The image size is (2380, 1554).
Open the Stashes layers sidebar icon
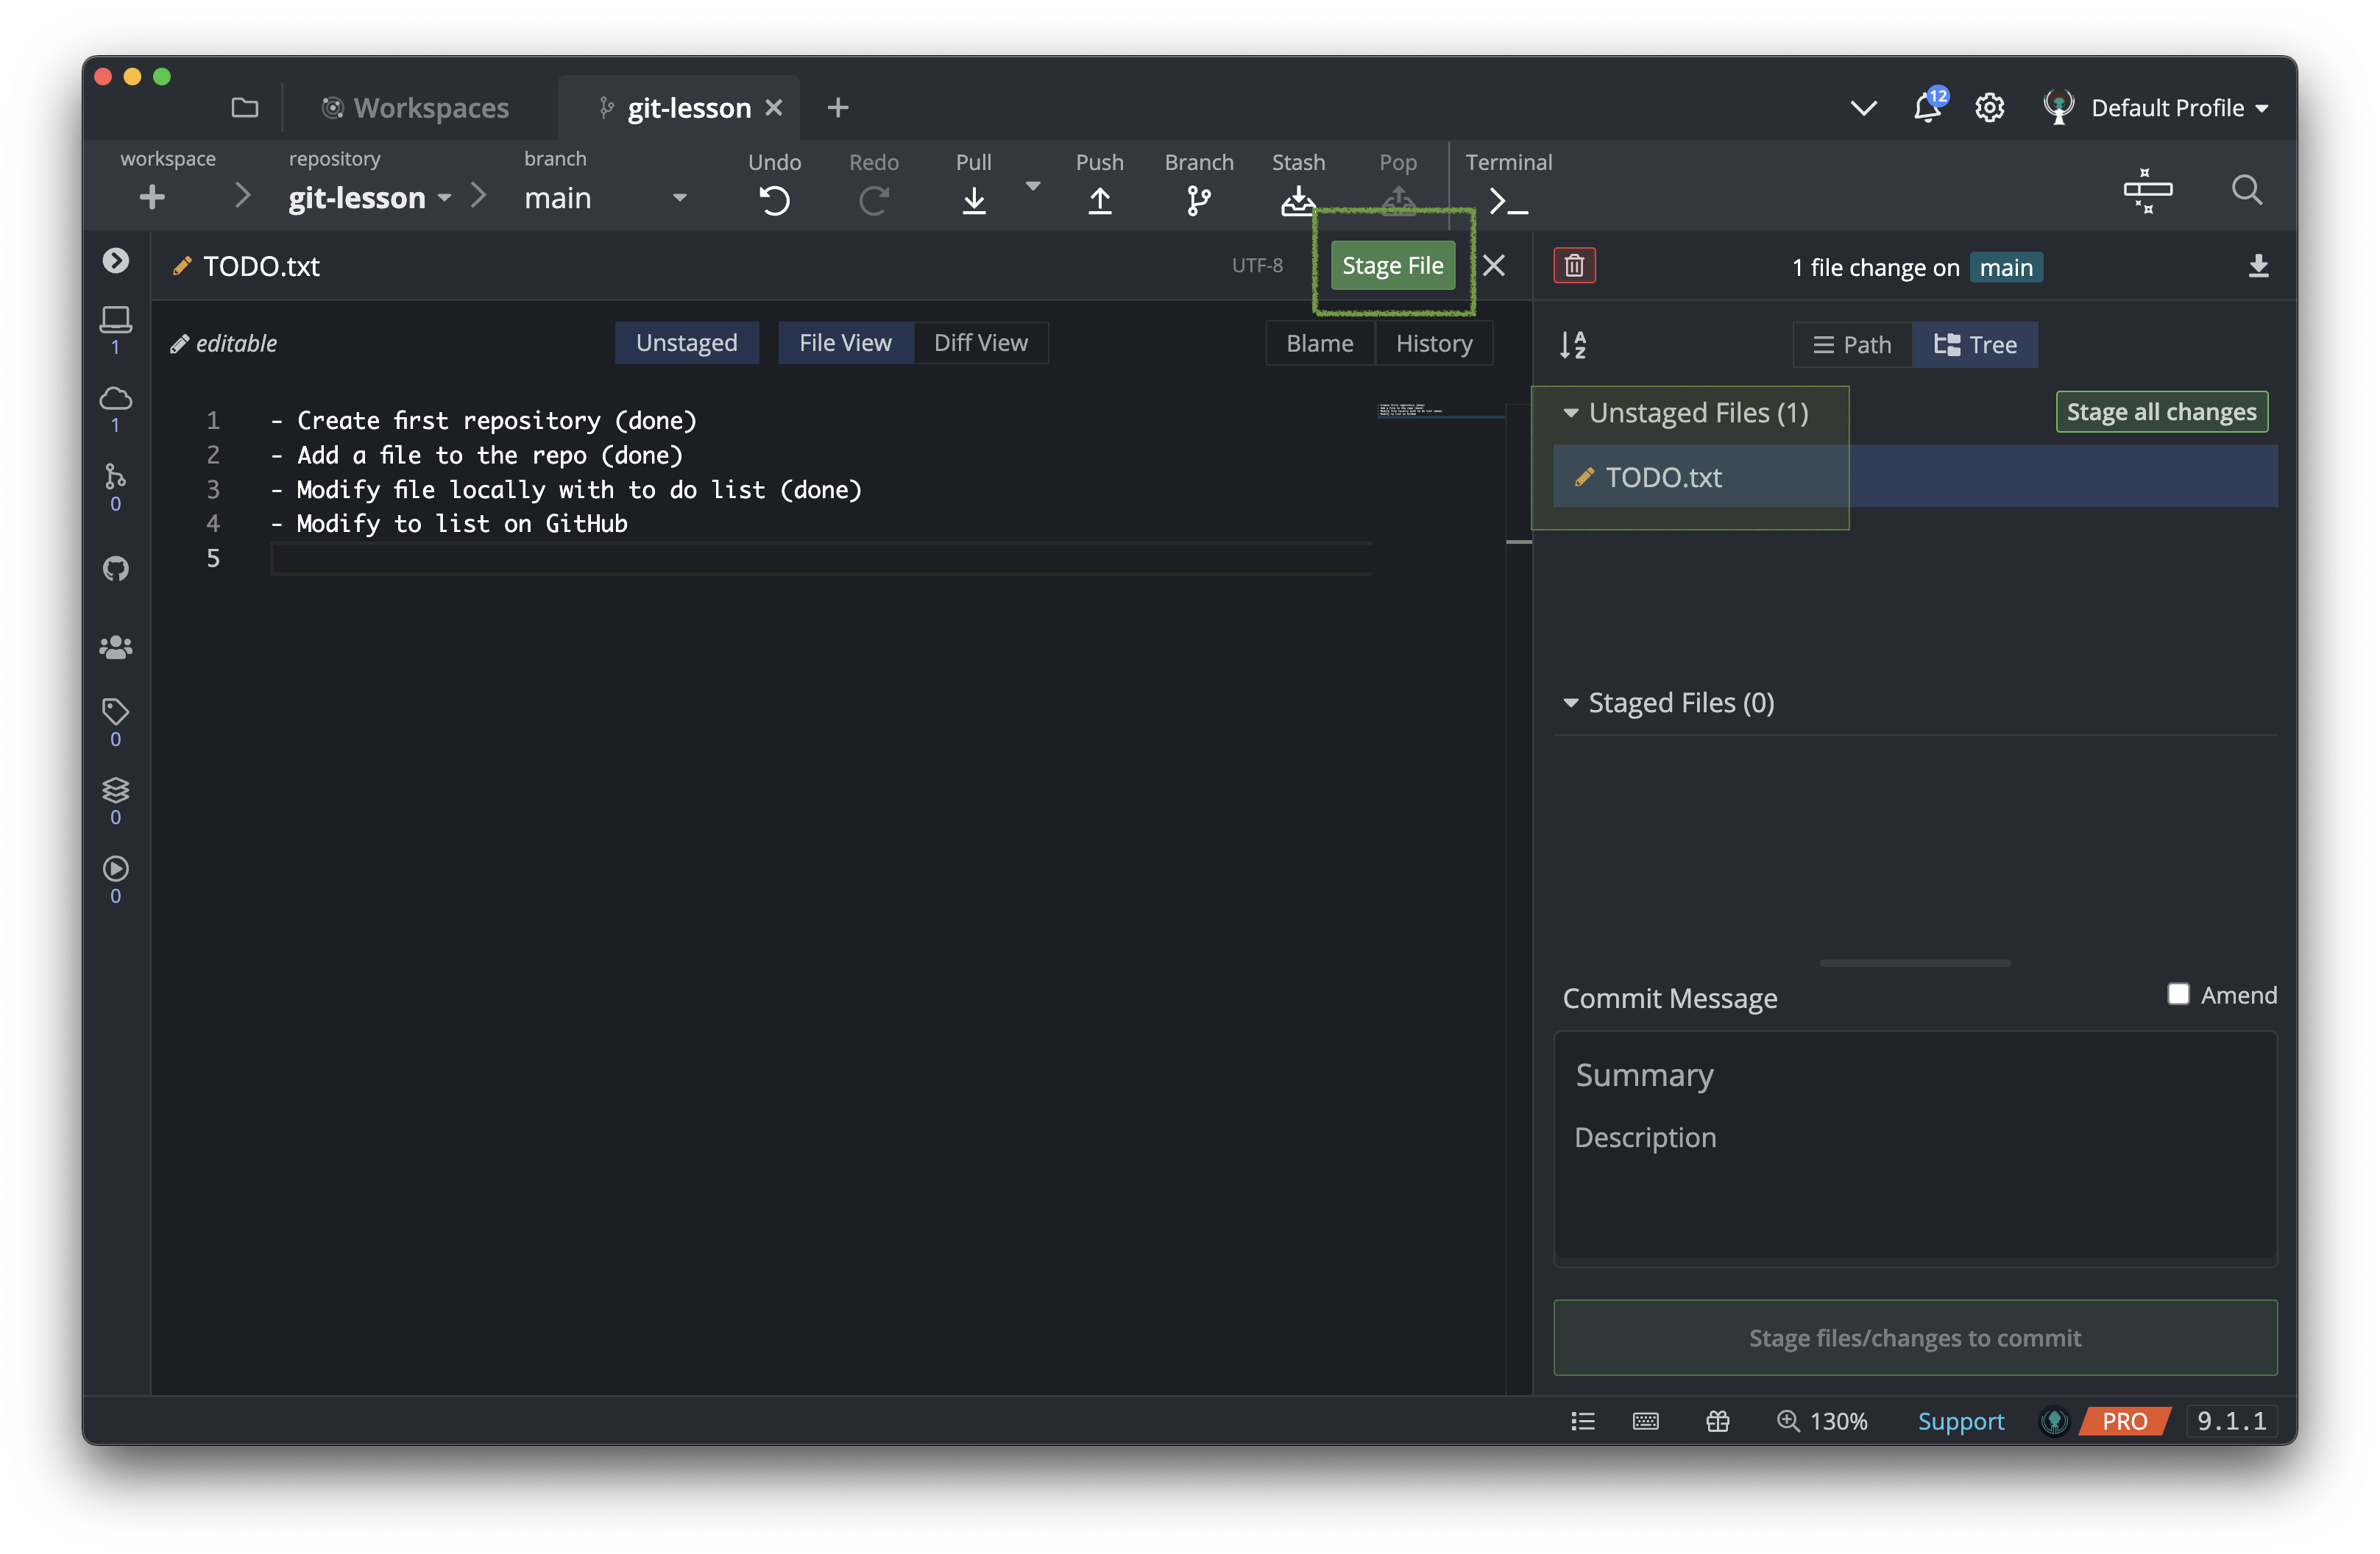[x=116, y=789]
